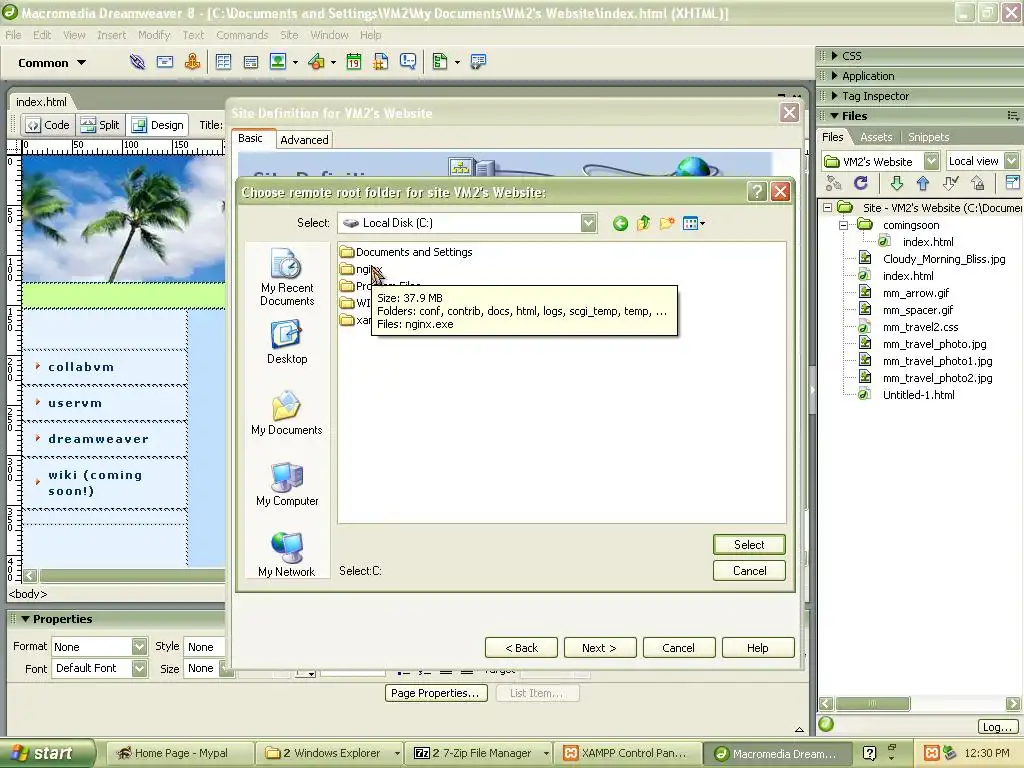Switch to Code view
This screenshot has height=768, width=1024.
(x=48, y=125)
